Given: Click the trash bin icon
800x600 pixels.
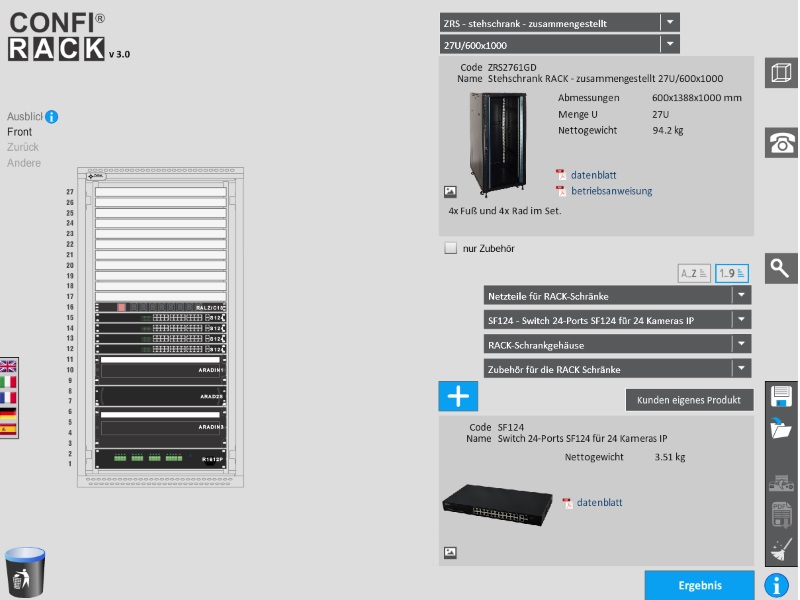Looking at the screenshot, I should tap(25, 571).
